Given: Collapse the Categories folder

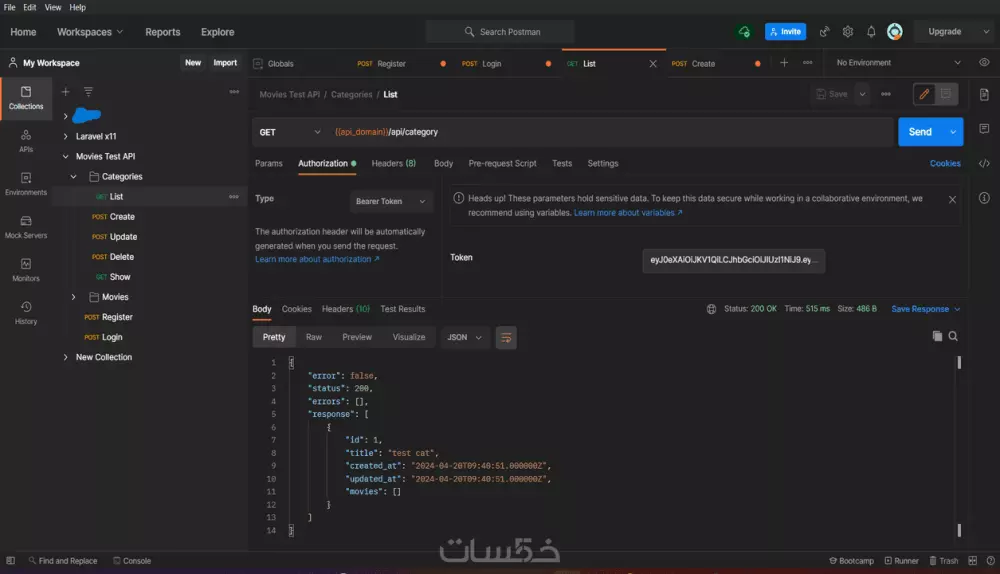Looking at the screenshot, I should tap(73, 177).
